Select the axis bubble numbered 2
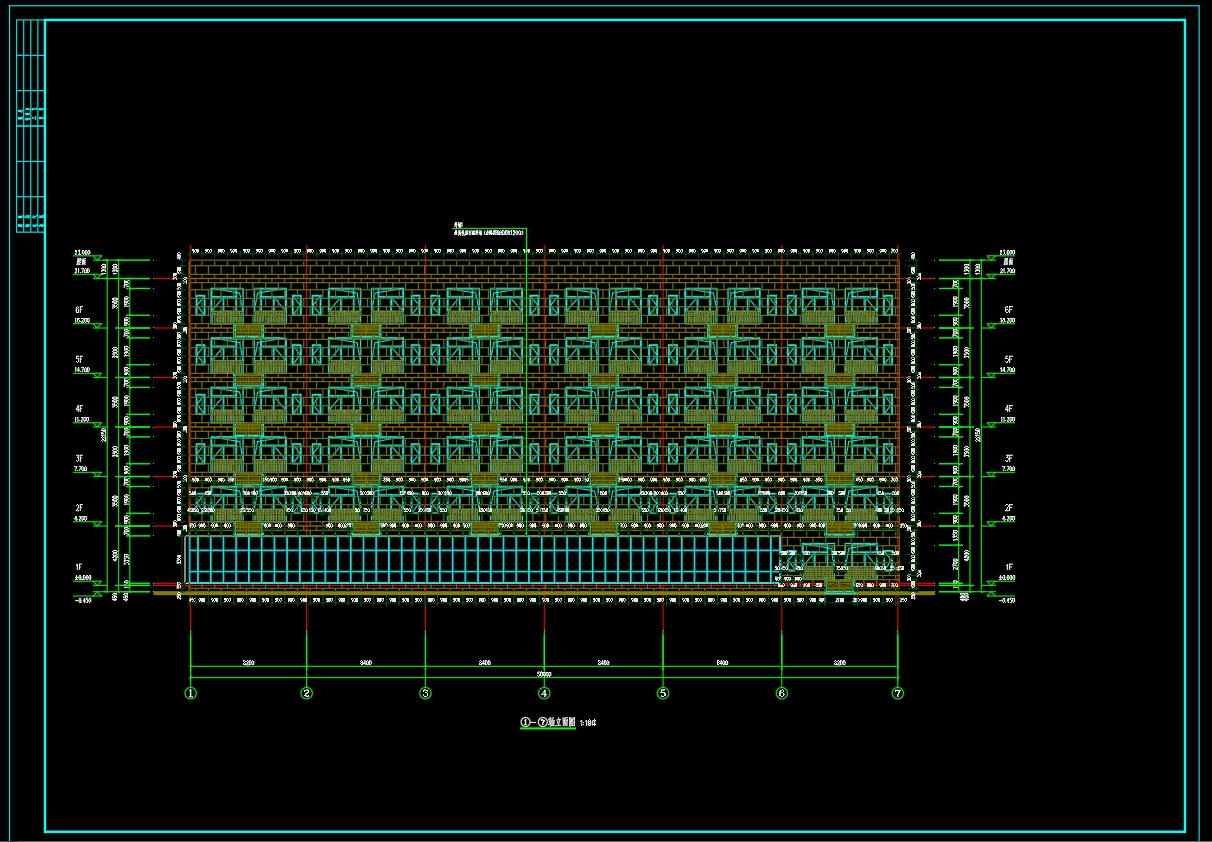The height and width of the screenshot is (842, 1212). 307,693
